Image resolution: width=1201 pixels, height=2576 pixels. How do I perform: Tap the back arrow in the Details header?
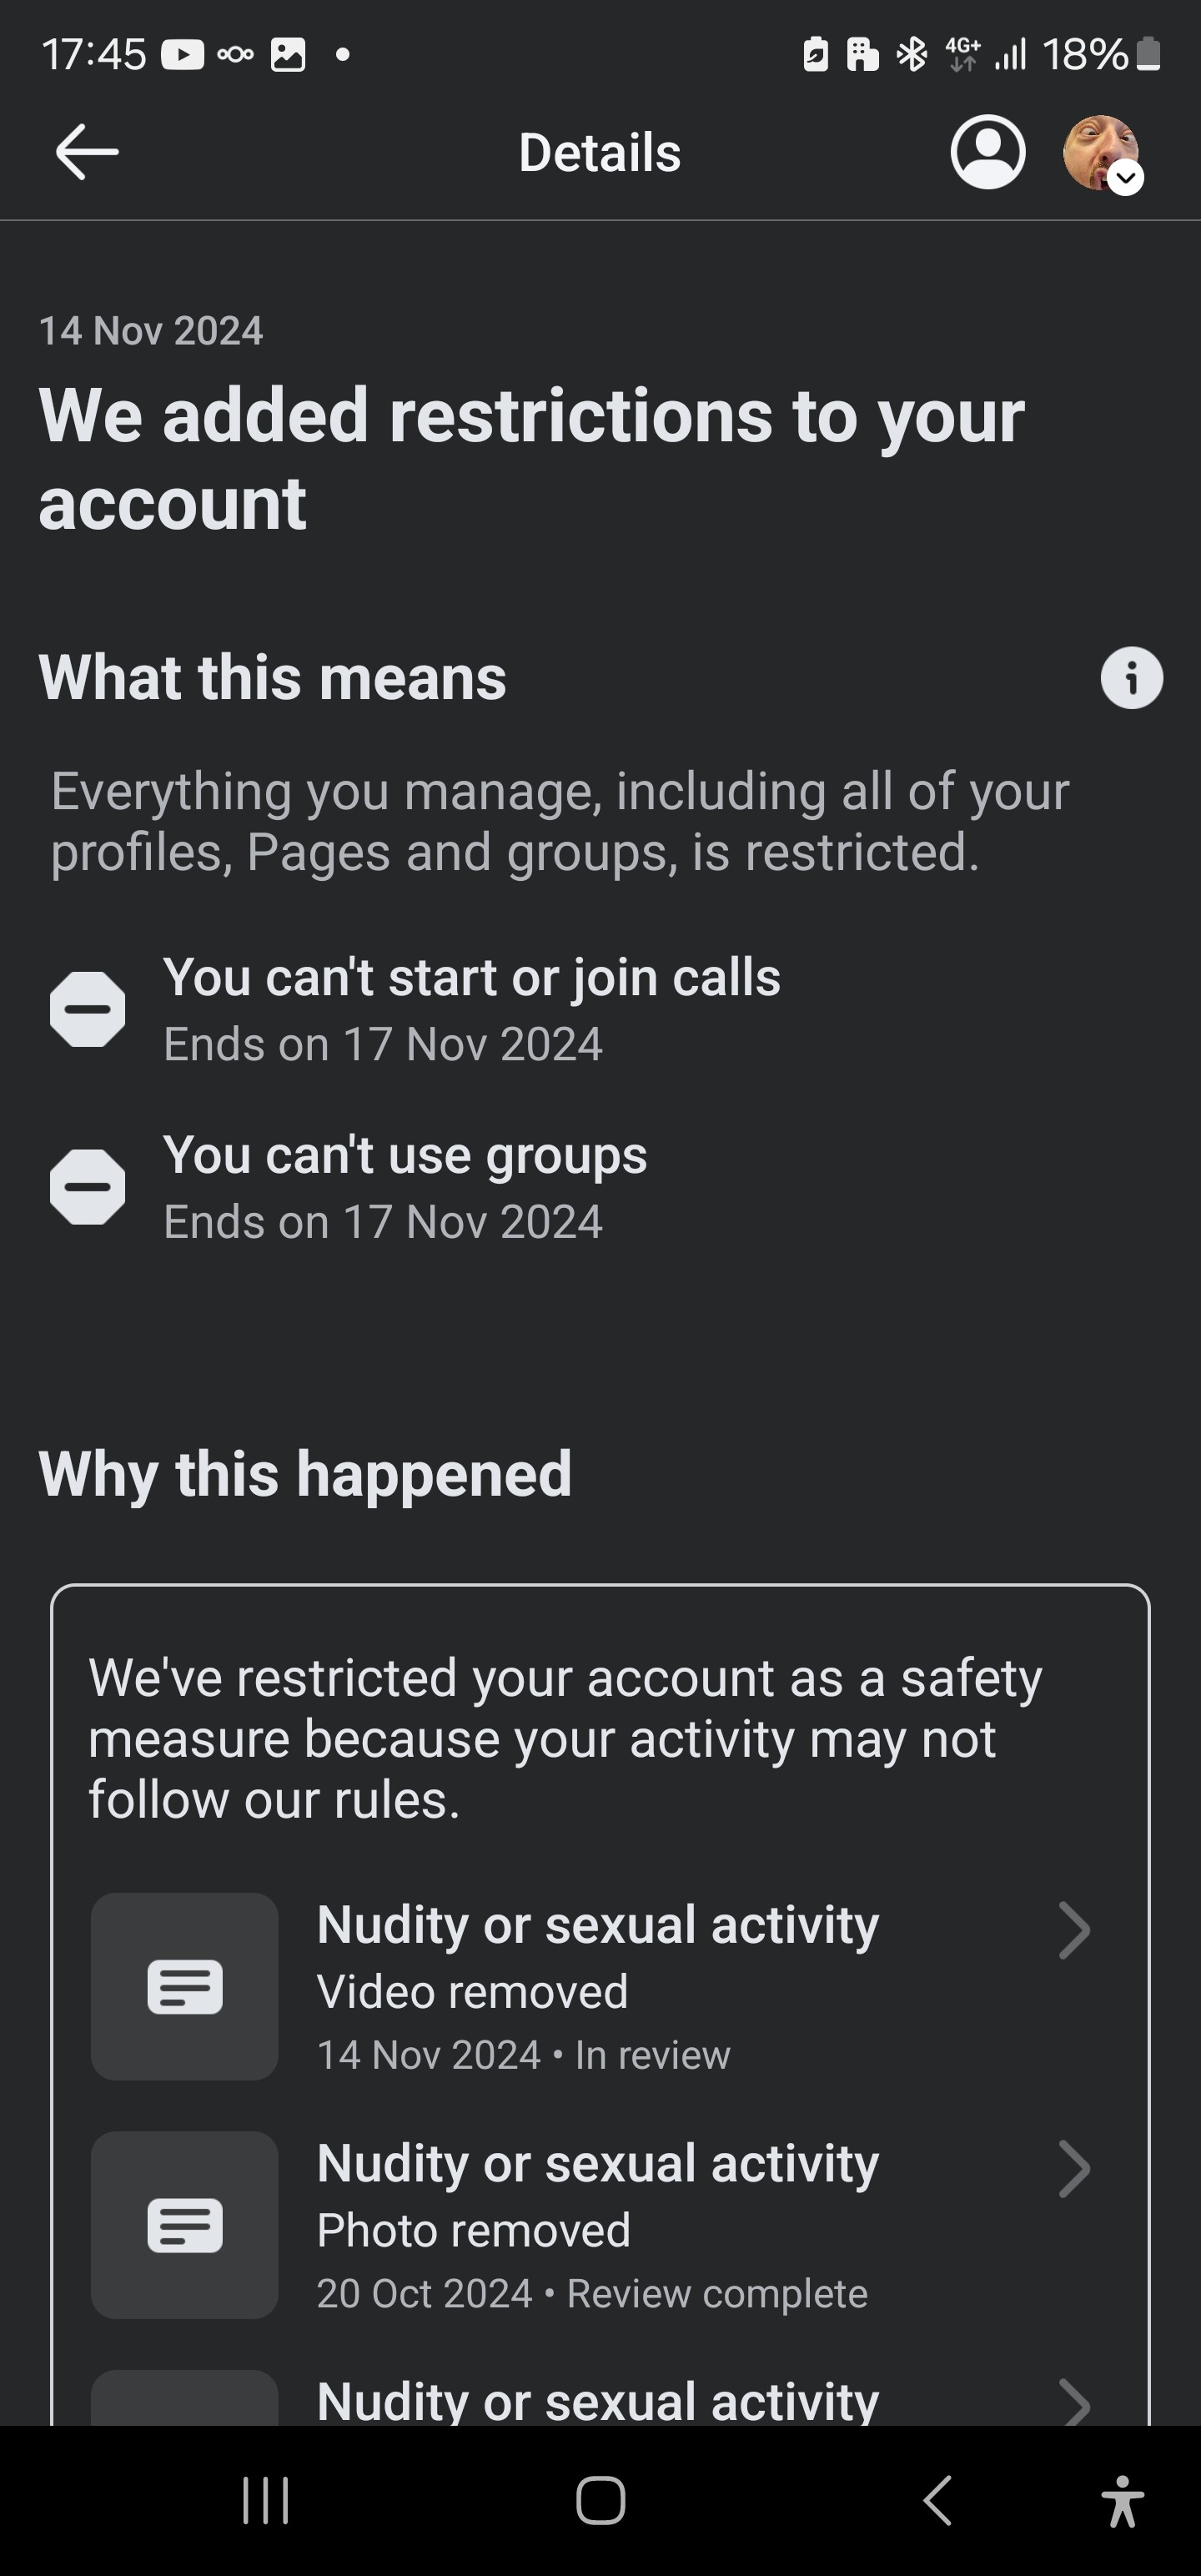87,152
